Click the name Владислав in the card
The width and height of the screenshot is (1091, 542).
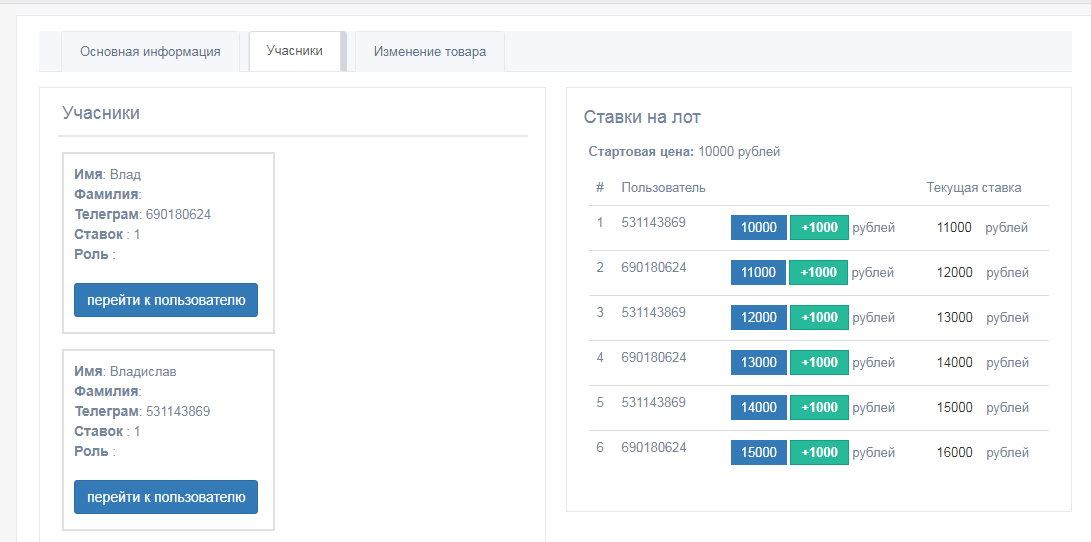pyautogui.click(x=143, y=372)
